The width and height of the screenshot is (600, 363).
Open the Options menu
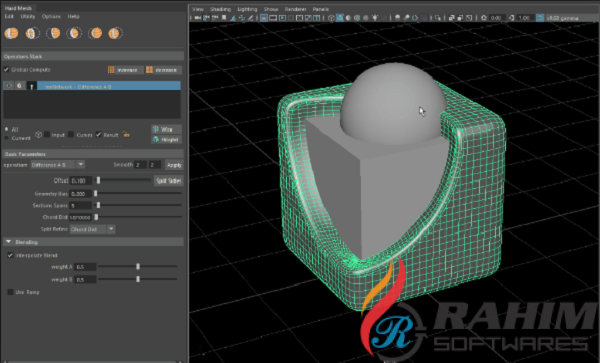(51, 16)
